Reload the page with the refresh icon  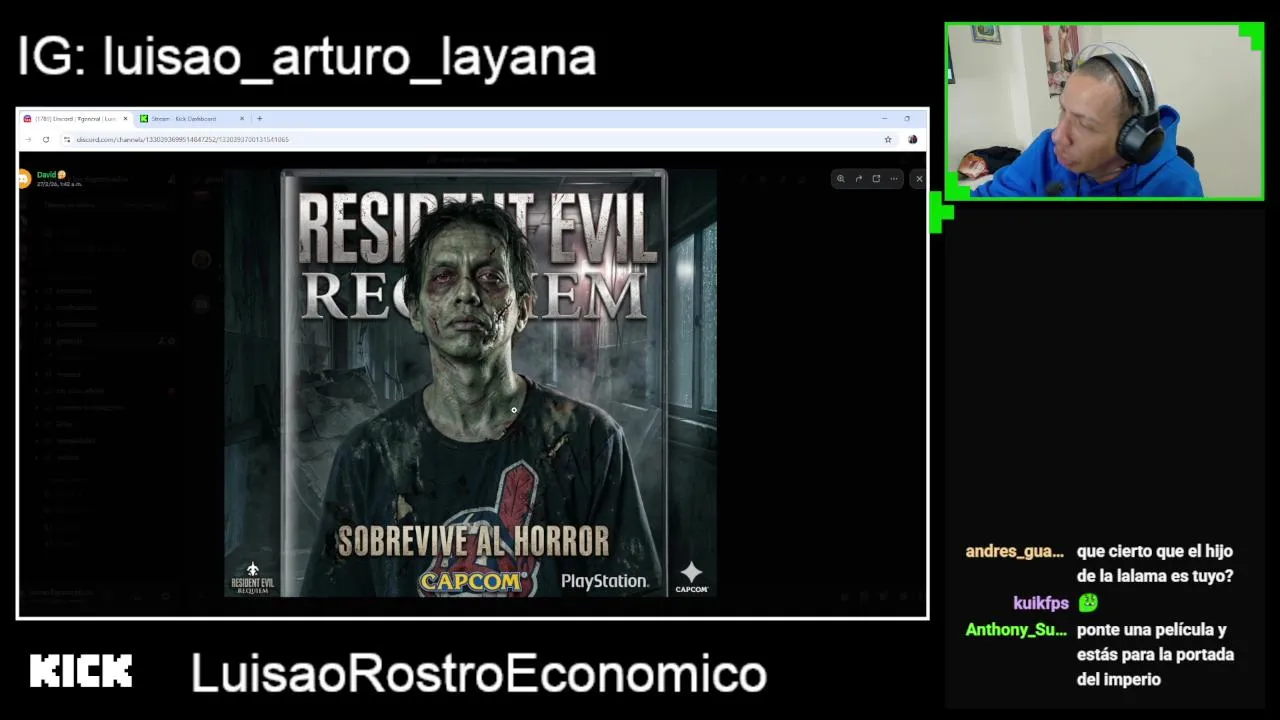pos(46,139)
